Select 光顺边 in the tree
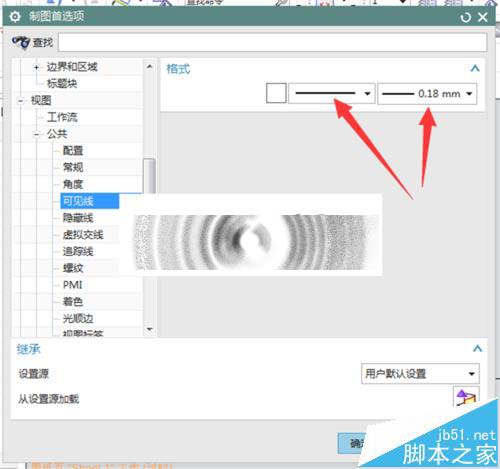The width and height of the screenshot is (500, 469). [78, 319]
